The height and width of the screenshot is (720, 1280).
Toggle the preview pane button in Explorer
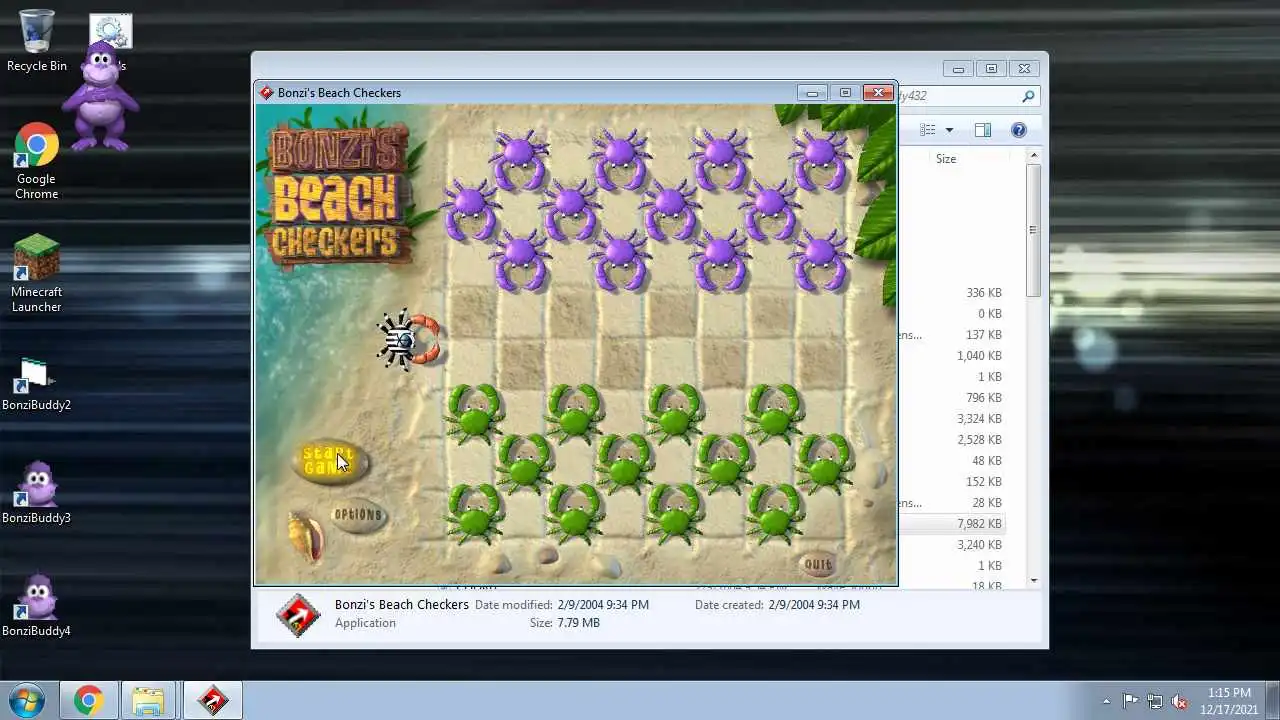[x=983, y=130]
